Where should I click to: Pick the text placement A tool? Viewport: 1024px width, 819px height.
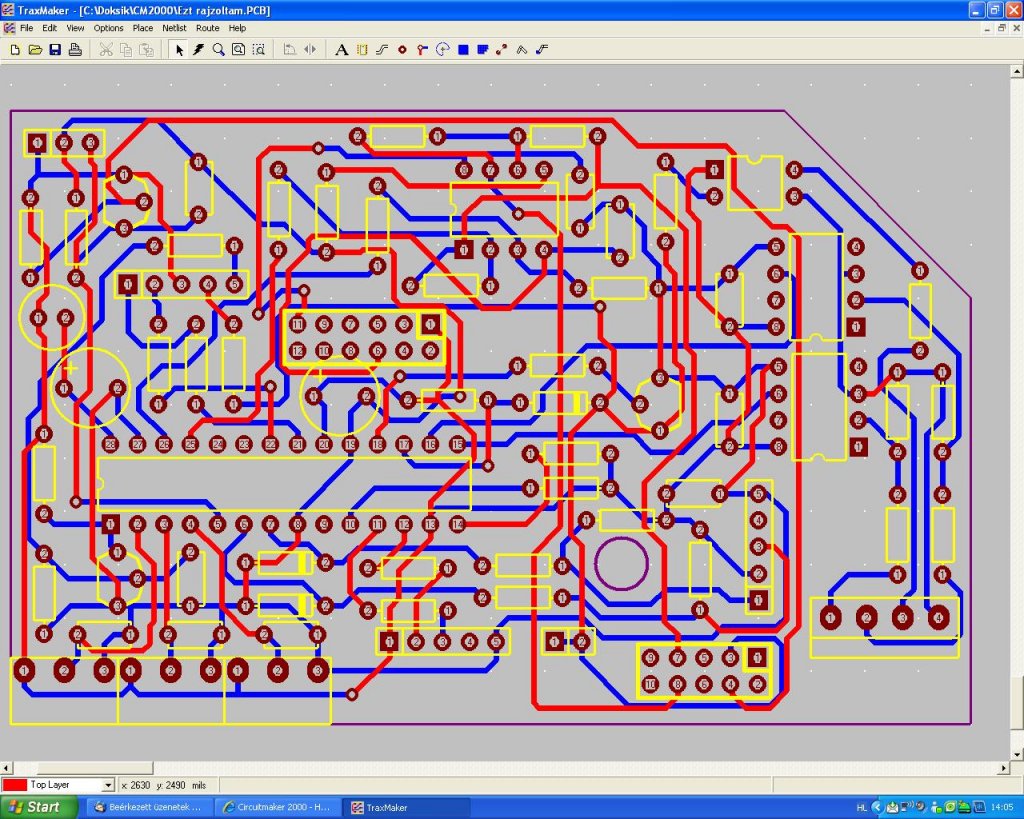(x=341, y=50)
